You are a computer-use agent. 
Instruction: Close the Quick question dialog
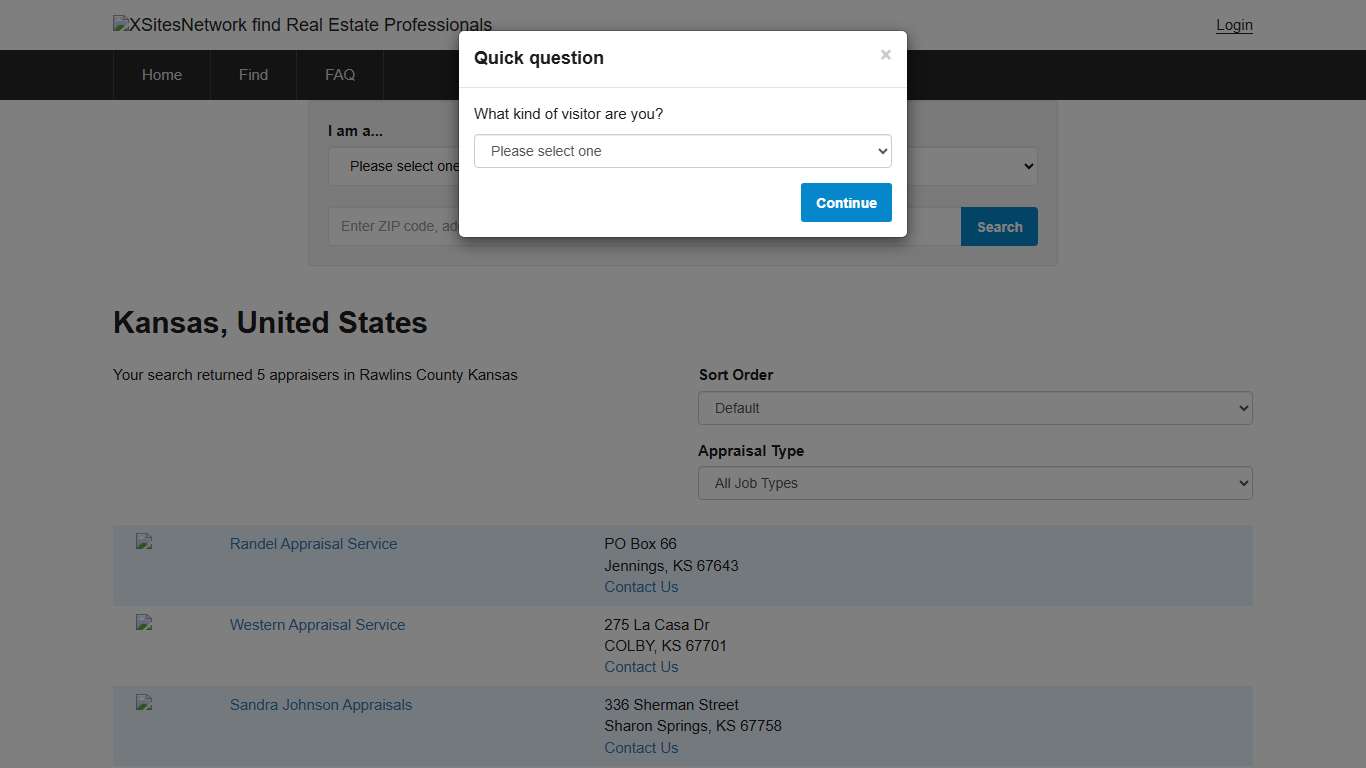885,55
